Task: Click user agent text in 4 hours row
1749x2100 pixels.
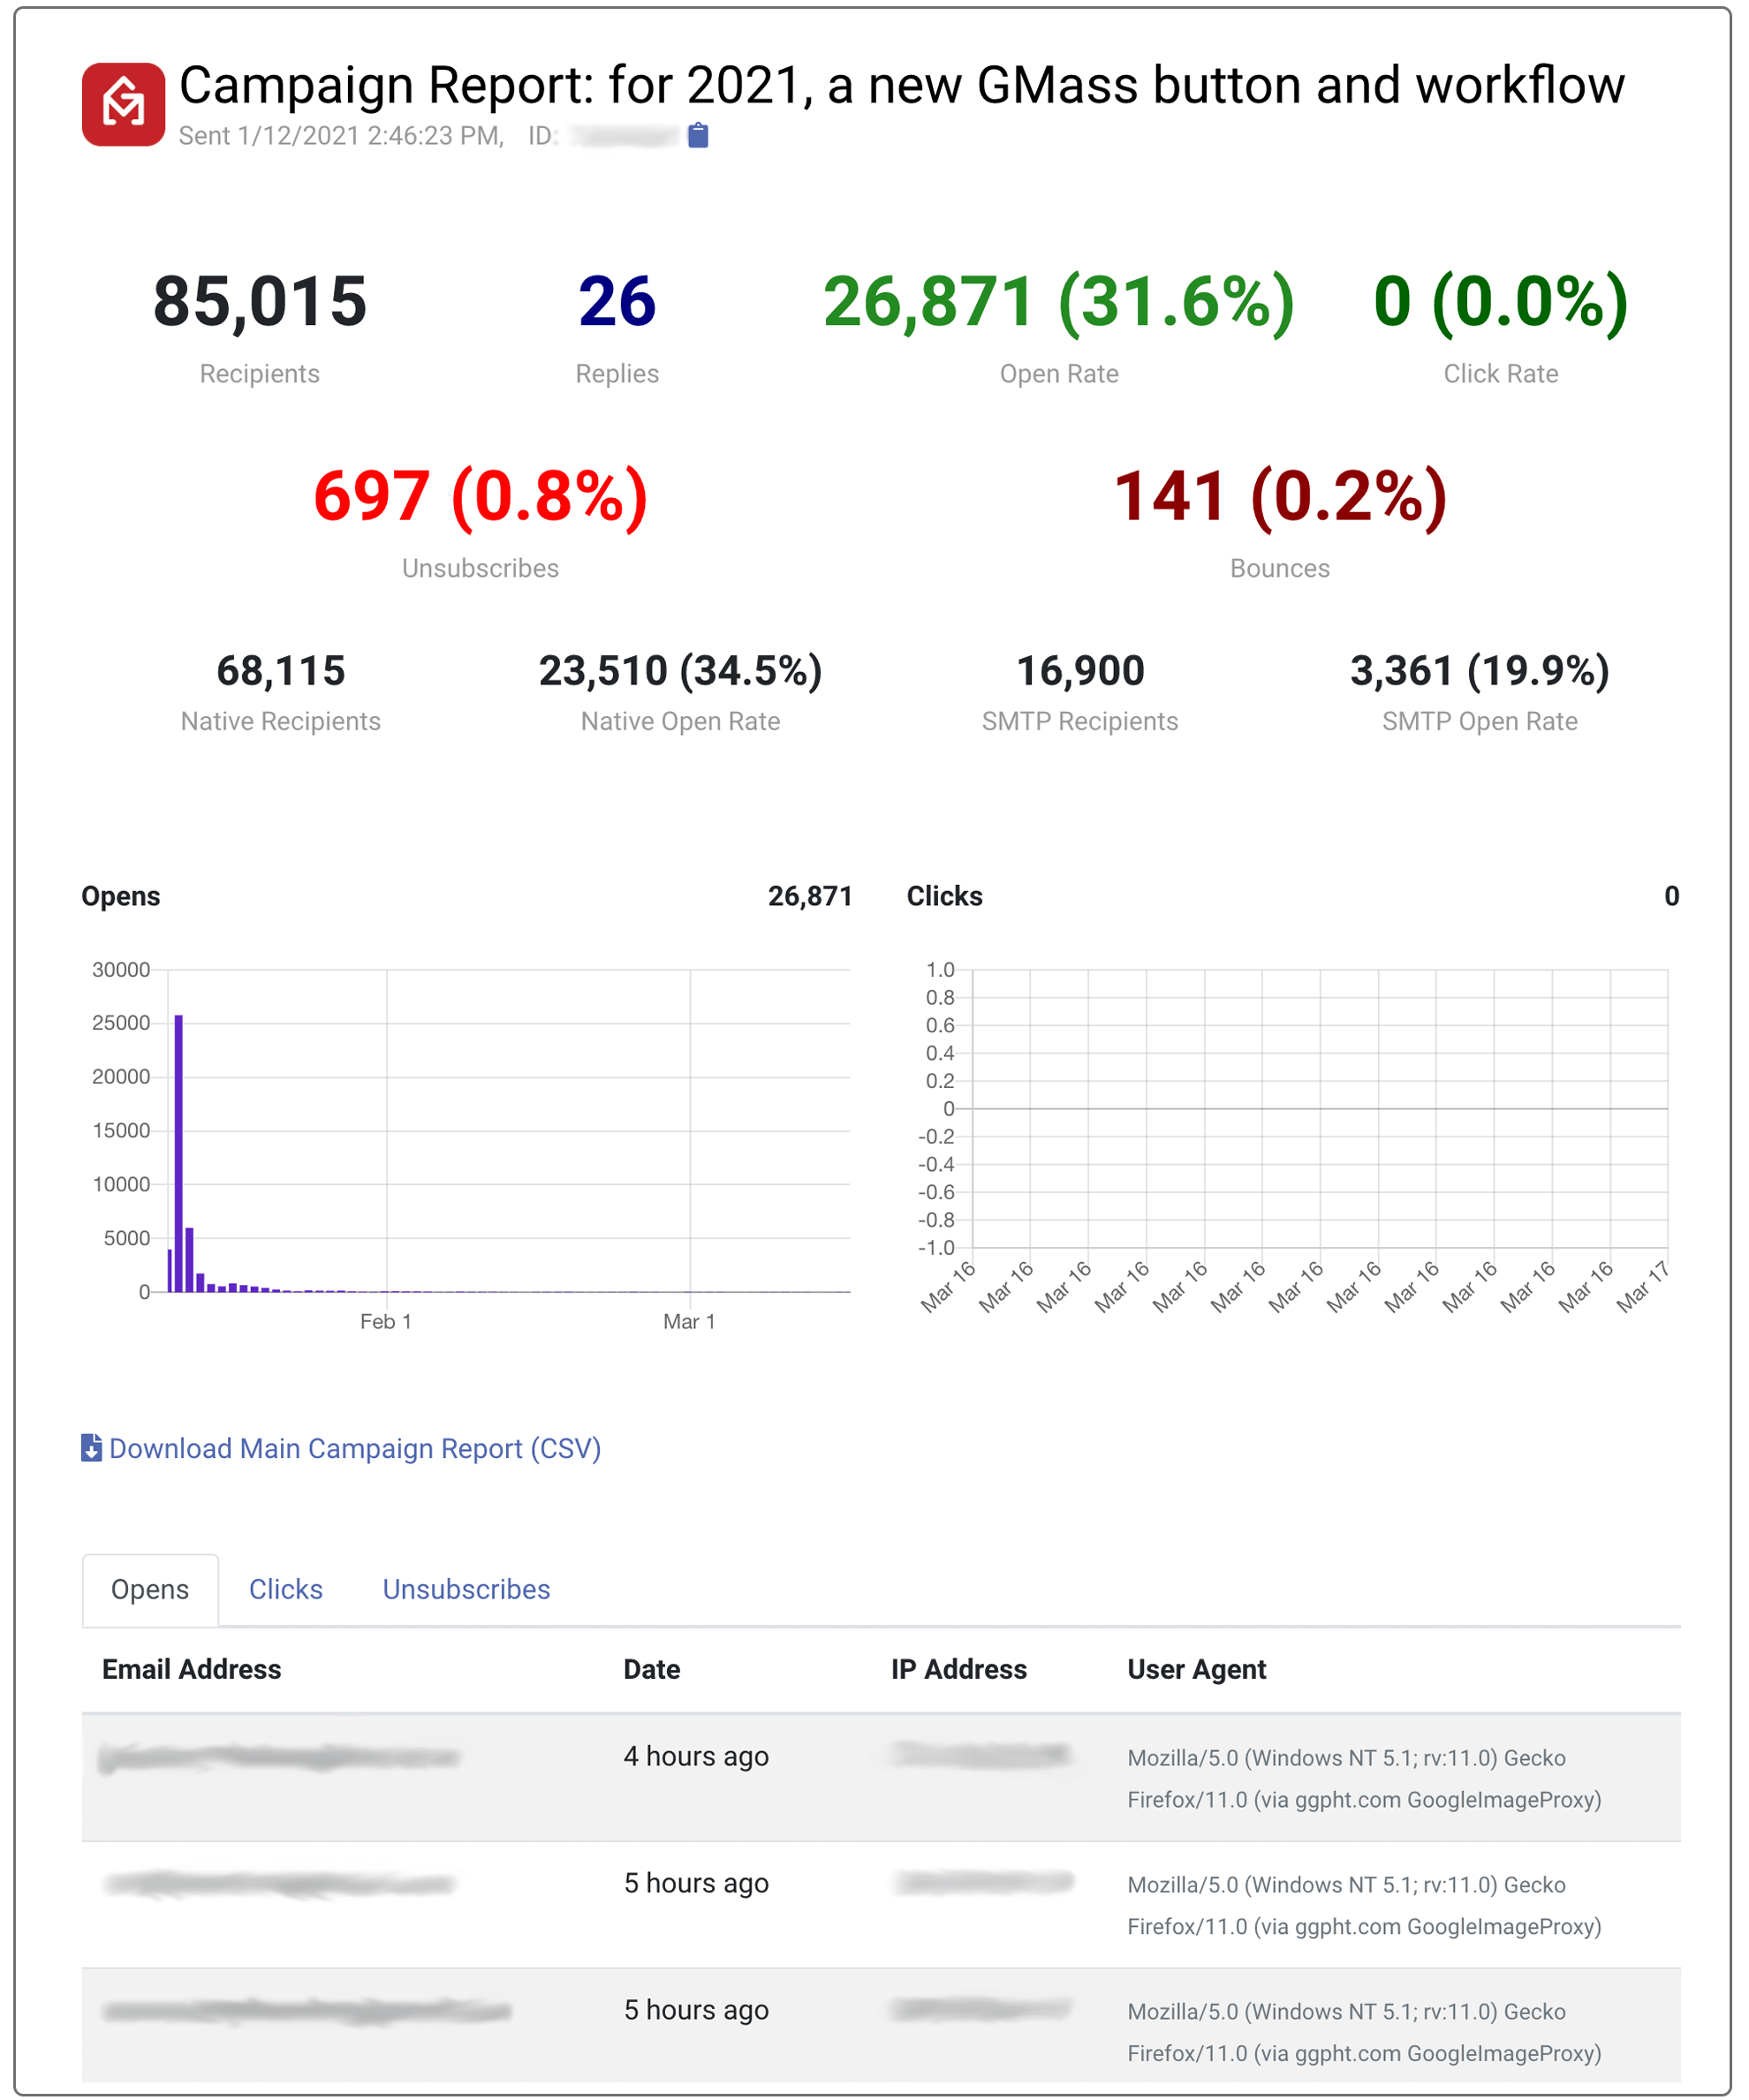Action: [1364, 1778]
